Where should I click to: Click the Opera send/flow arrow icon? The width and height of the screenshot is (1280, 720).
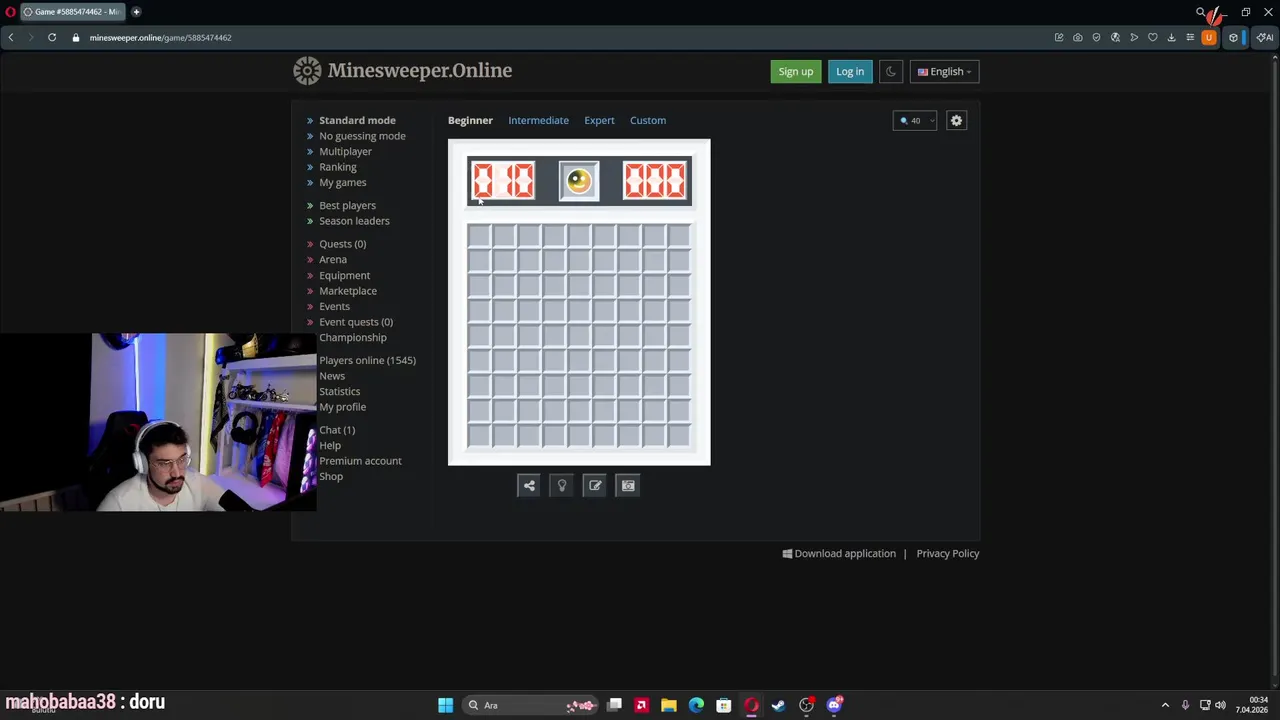(x=1134, y=37)
